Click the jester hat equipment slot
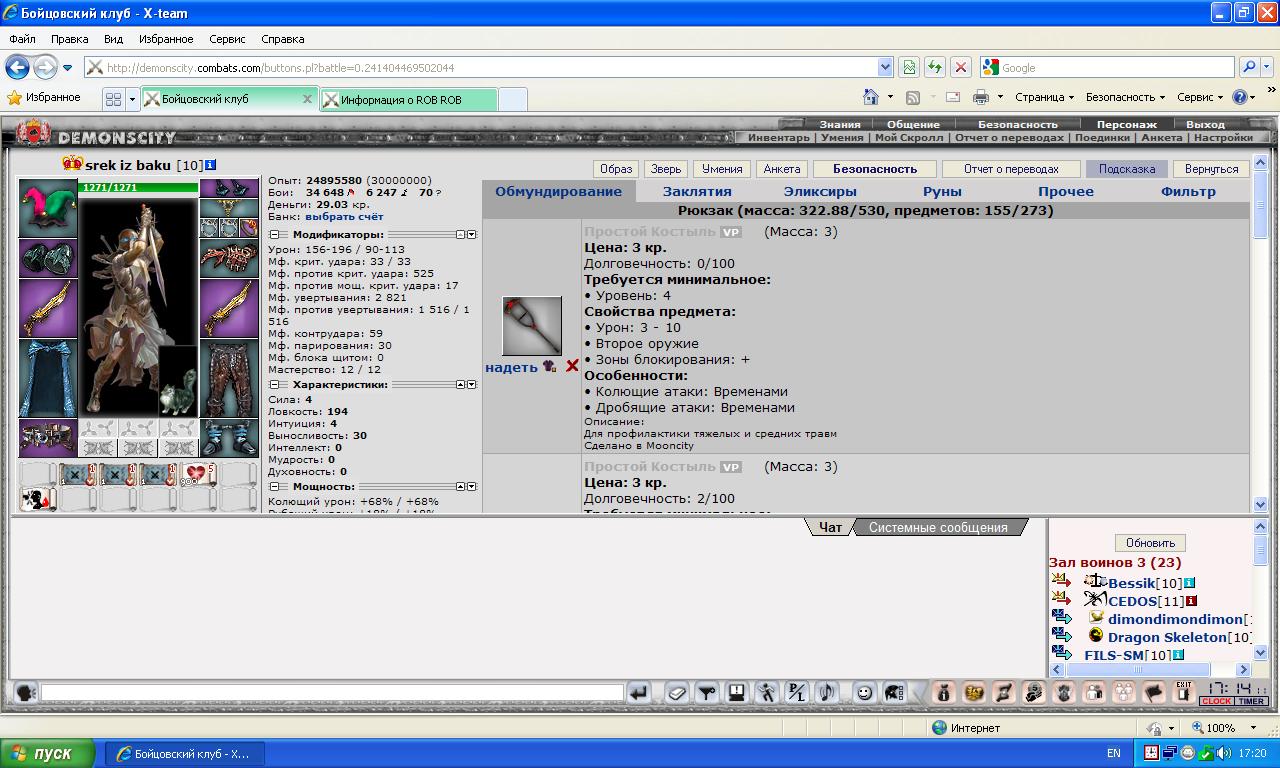The height and width of the screenshot is (768, 1280). coord(48,208)
